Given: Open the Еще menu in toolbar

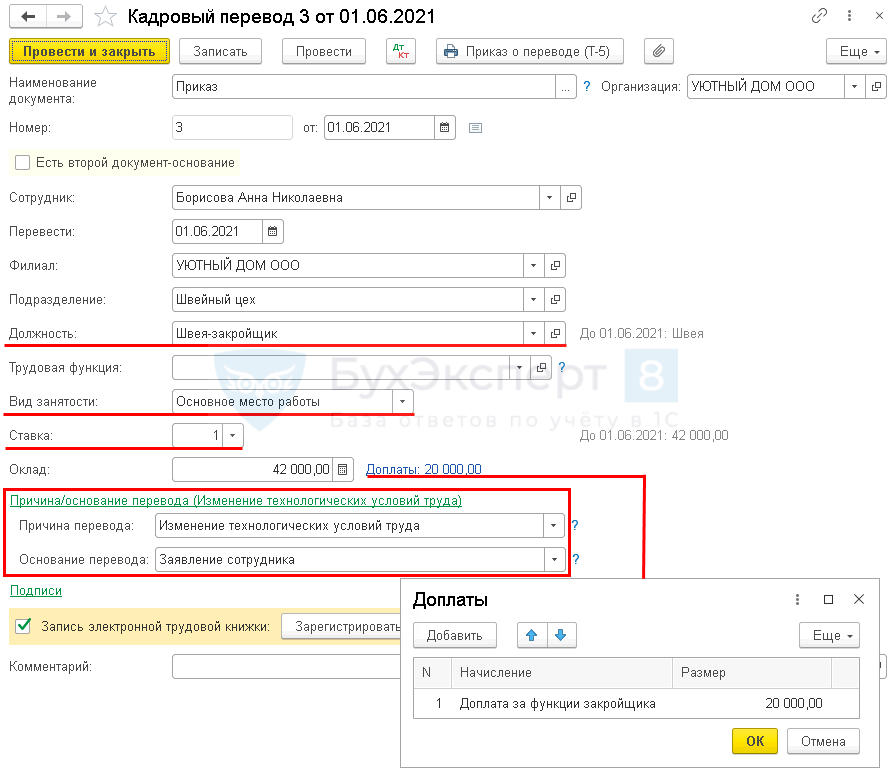Looking at the screenshot, I should pyautogui.click(x=856, y=51).
